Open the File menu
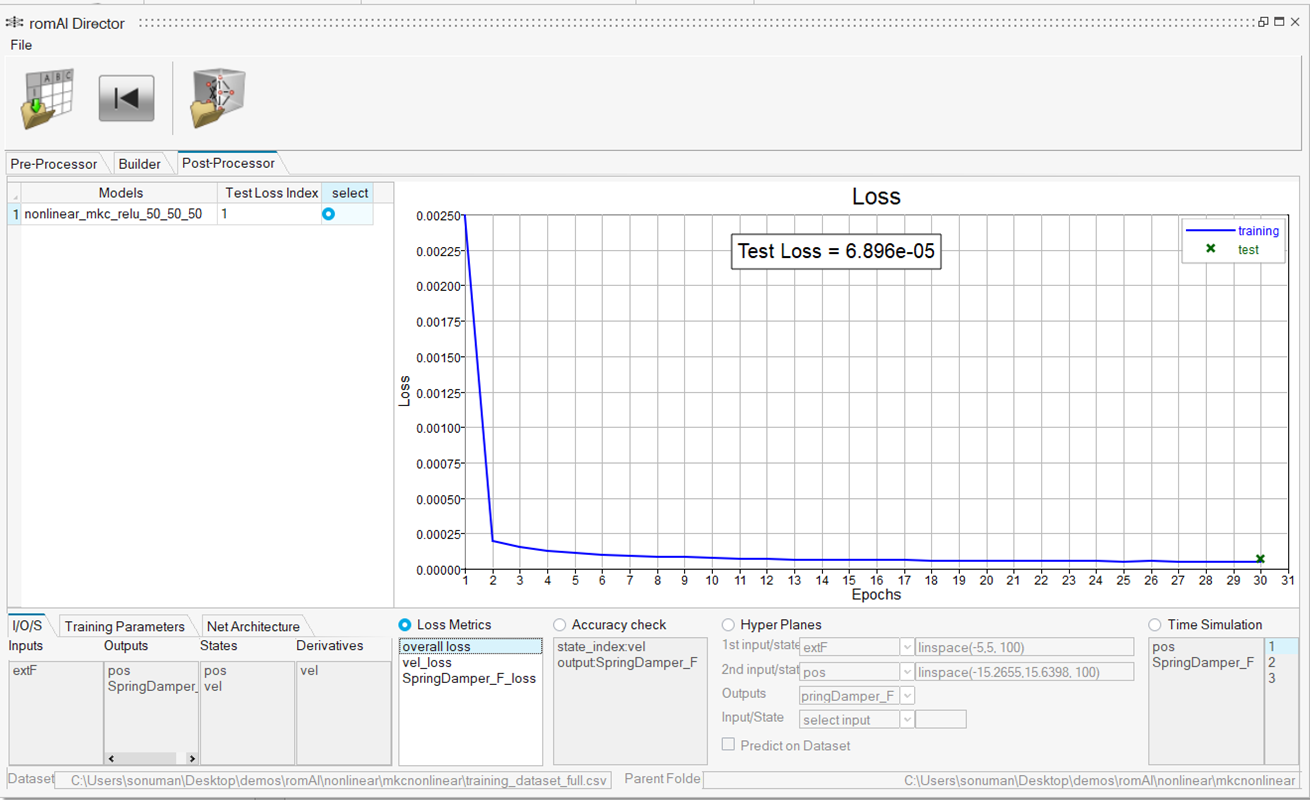This screenshot has height=800, width=1310. (21, 45)
